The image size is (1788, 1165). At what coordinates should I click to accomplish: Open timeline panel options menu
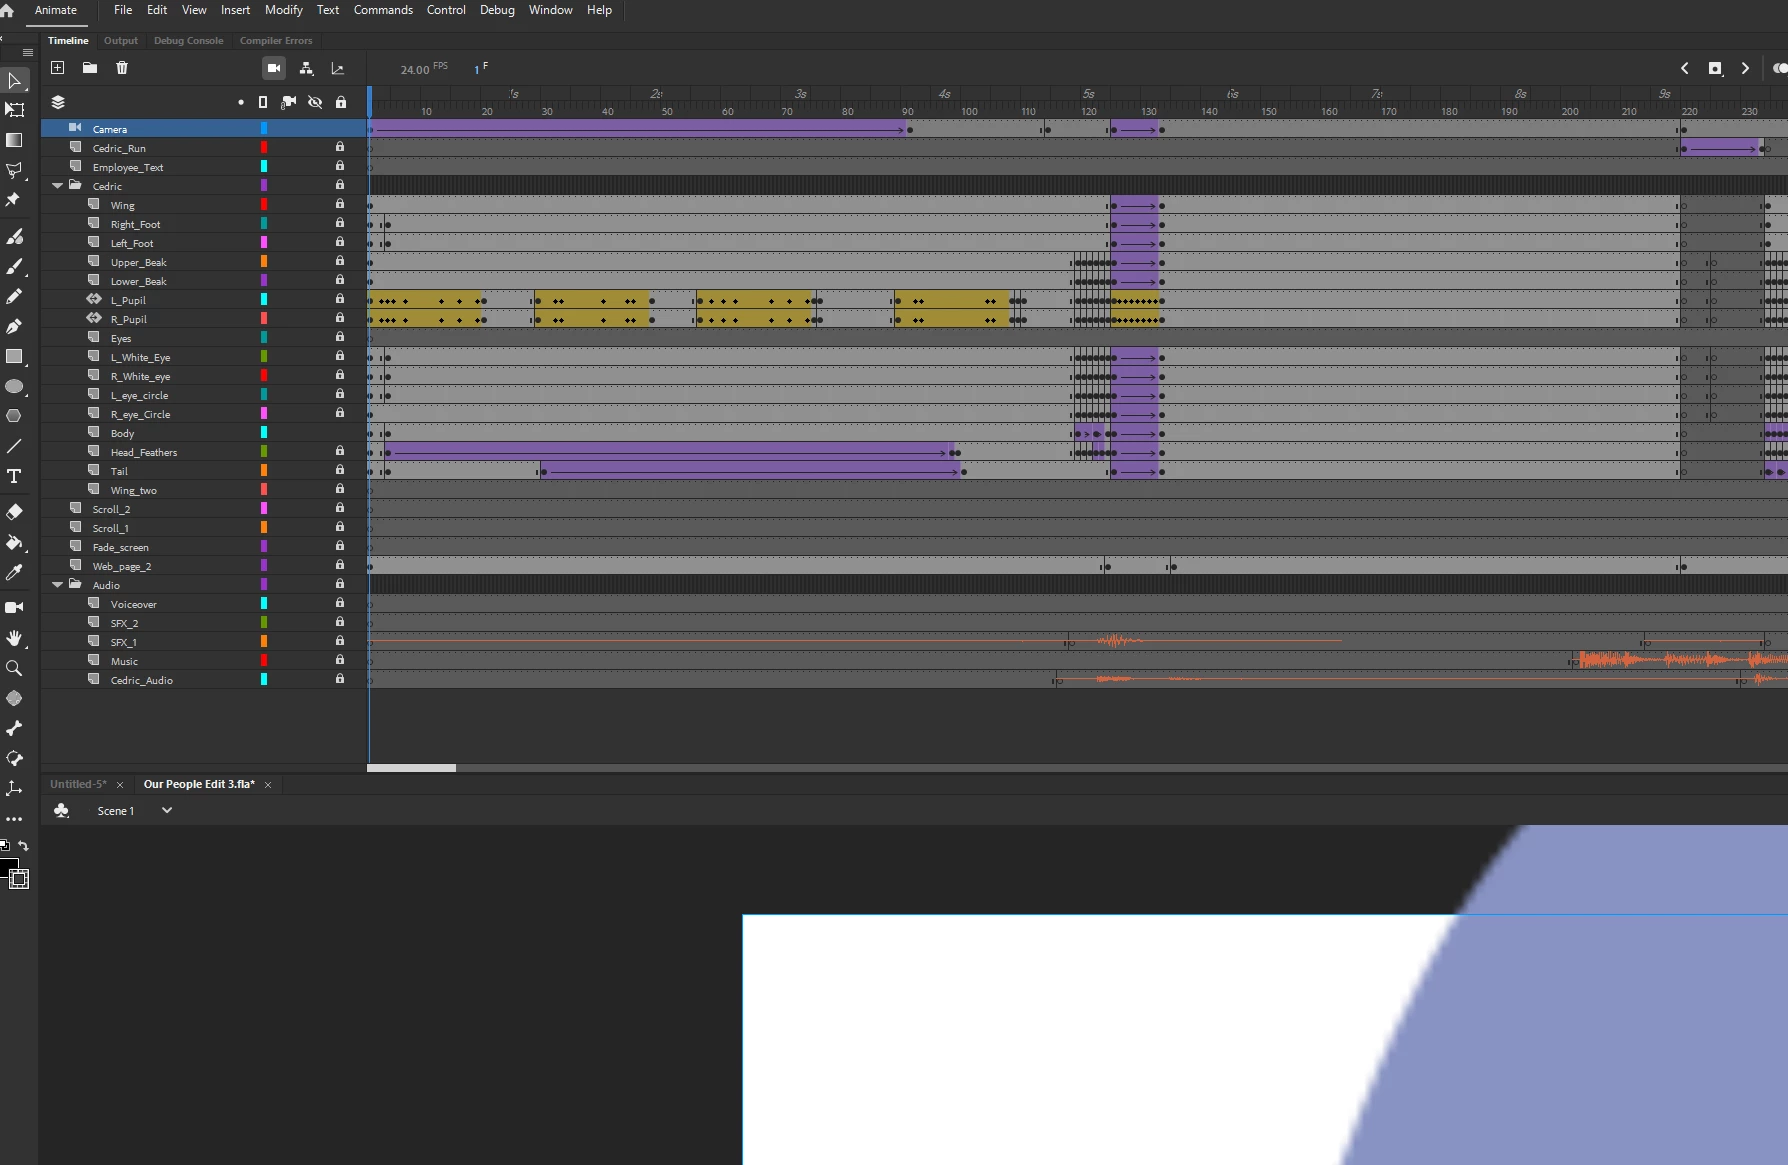point(28,52)
